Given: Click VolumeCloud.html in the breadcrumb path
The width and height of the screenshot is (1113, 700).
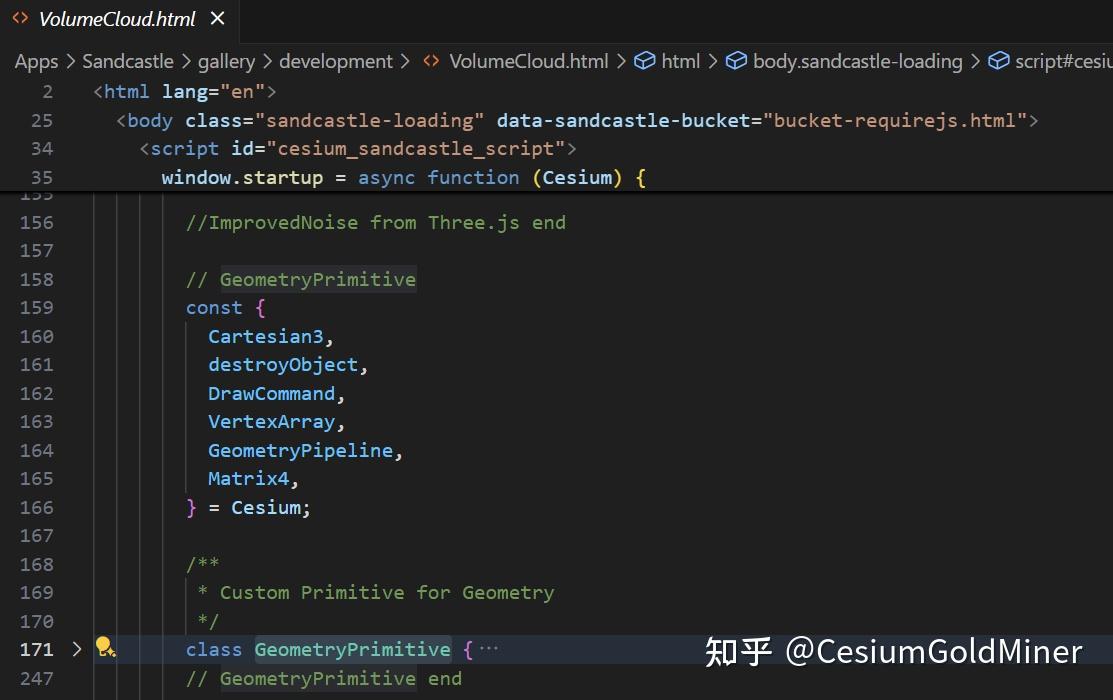Looking at the screenshot, I should tap(528, 61).
